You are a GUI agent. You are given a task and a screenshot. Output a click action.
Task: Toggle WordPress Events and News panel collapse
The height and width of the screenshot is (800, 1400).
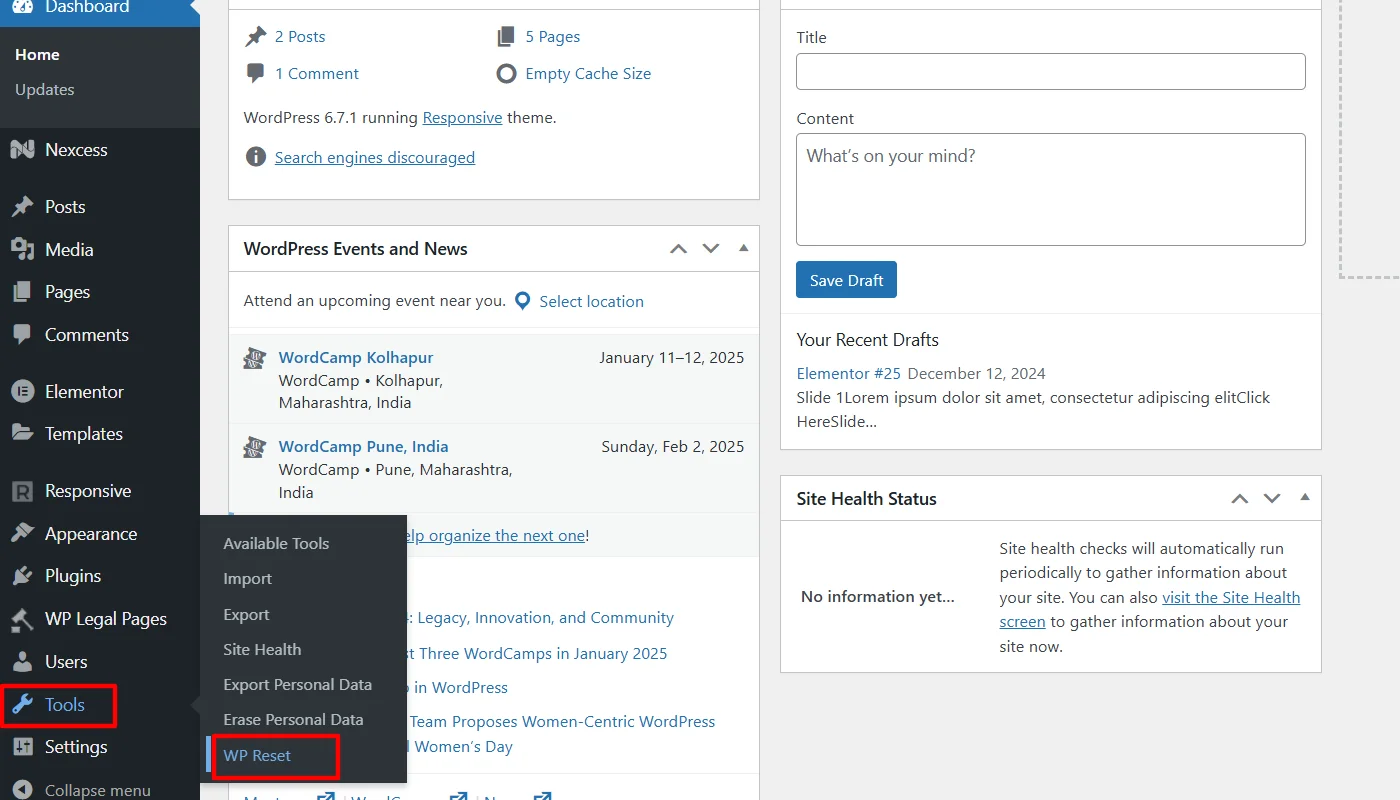(x=743, y=248)
